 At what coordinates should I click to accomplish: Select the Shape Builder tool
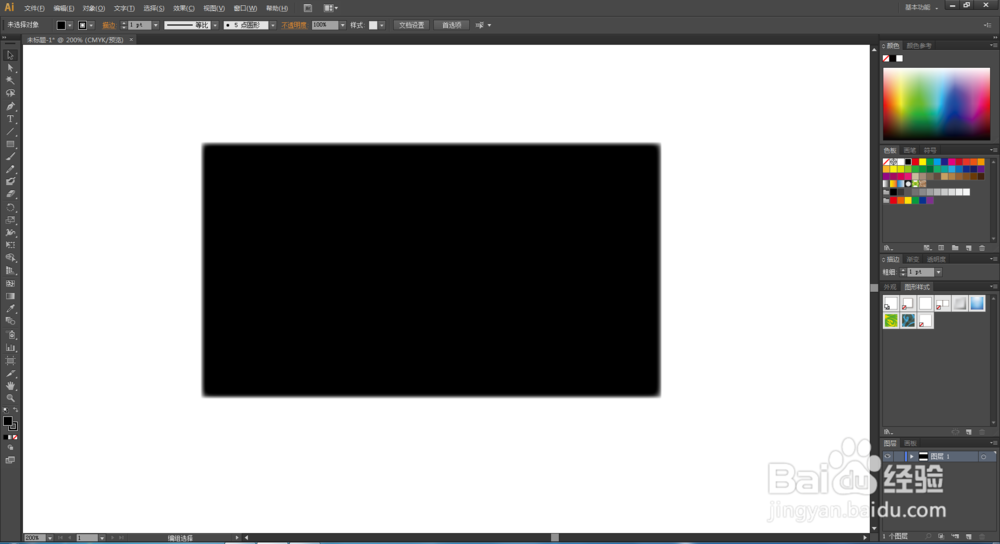tap(10, 258)
